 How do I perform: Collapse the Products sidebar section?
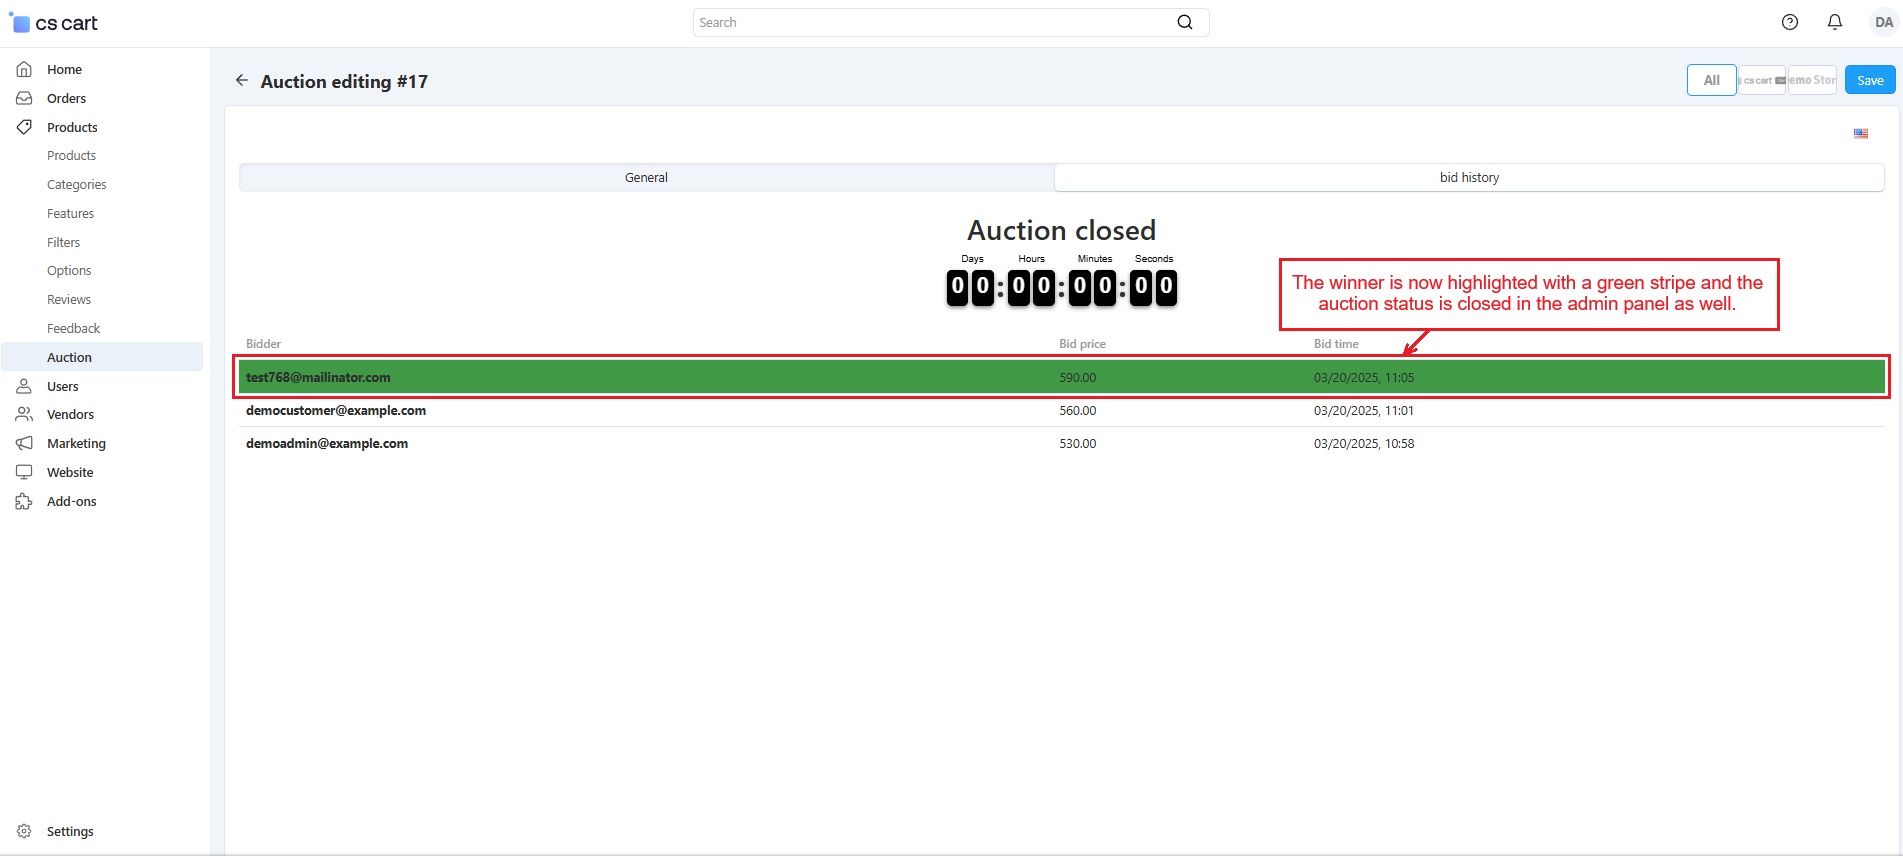[x=72, y=127]
